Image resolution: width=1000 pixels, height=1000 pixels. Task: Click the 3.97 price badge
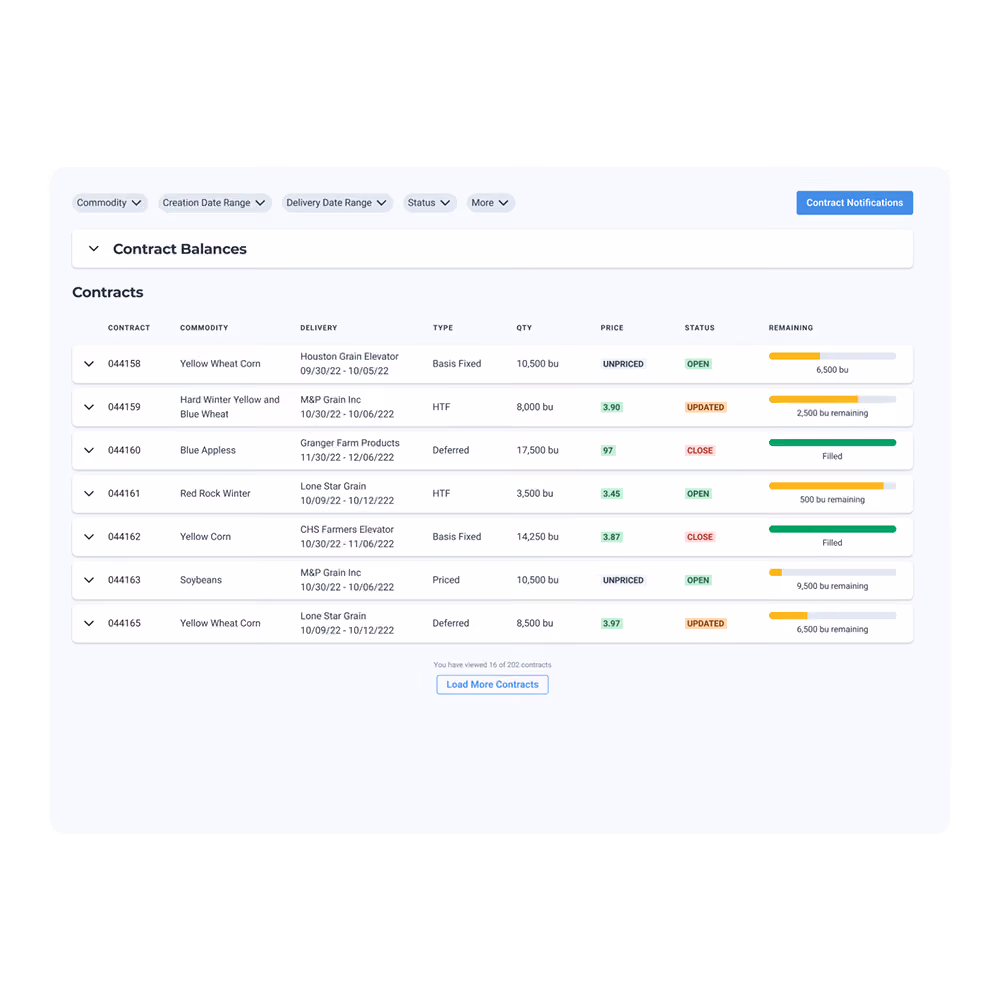pyautogui.click(x=612, y=624)
